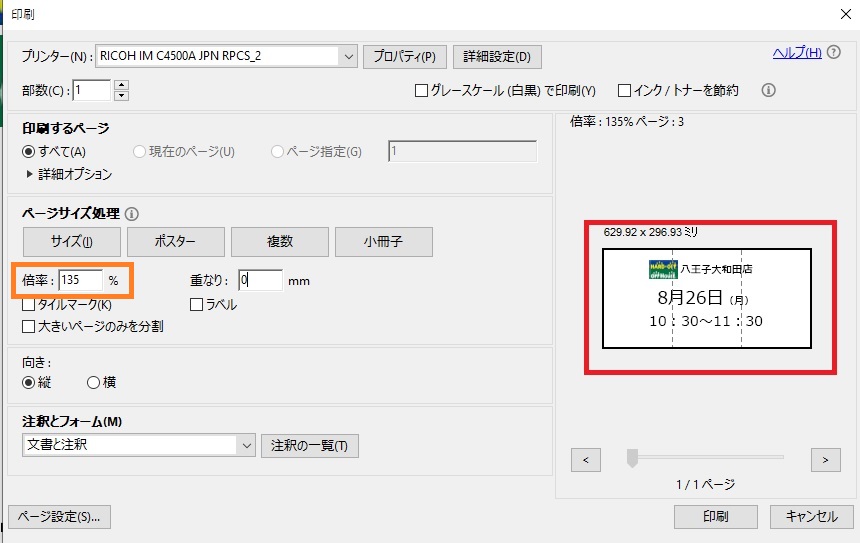Click info icon beside ink/toner saving option

[x=769, y=90]
